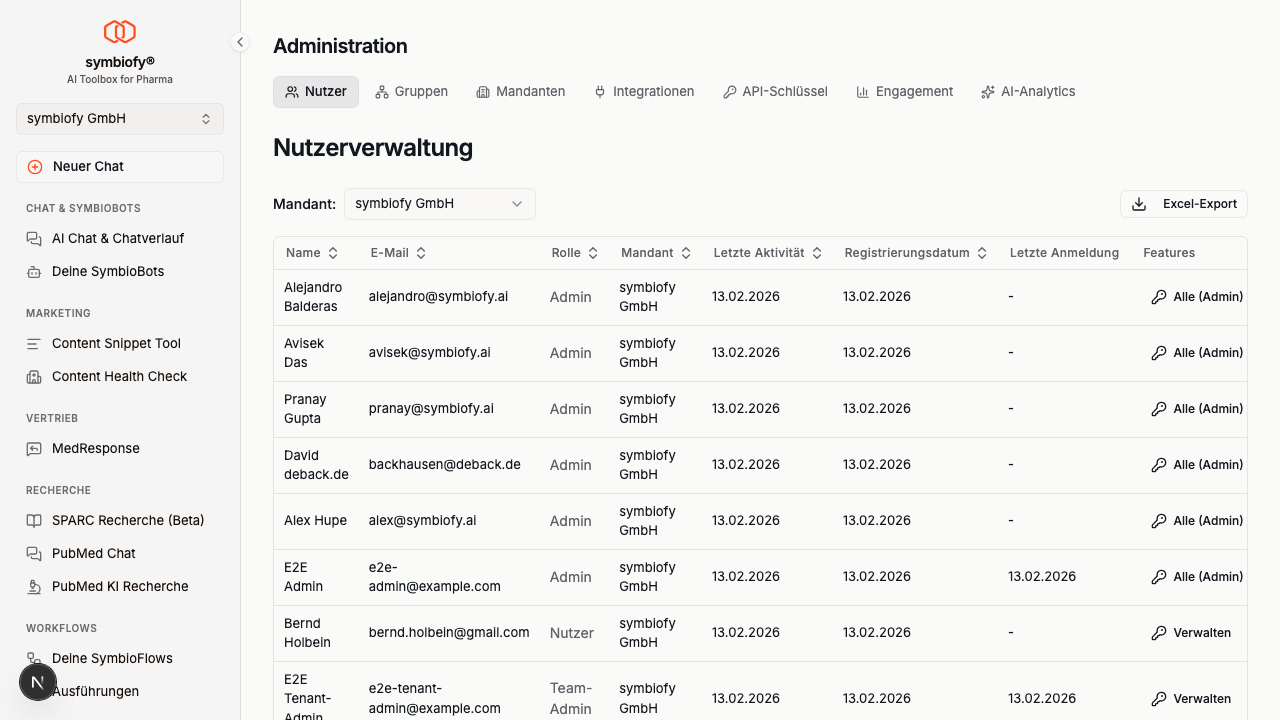Viewport: 1280px width, 720px height.
Task: Select the AI Chat & Chatverlauf icon
Action: (33, 238)
